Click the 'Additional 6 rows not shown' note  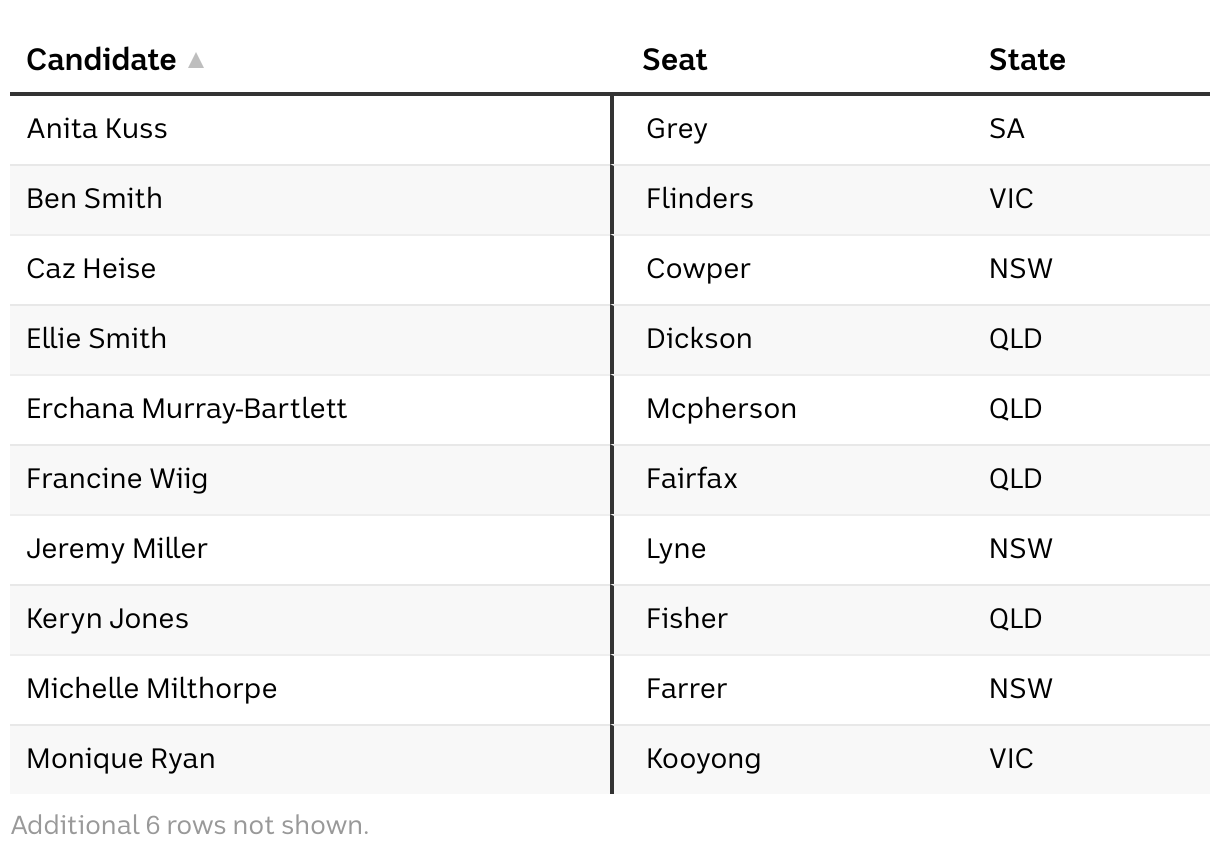(190, 825)
